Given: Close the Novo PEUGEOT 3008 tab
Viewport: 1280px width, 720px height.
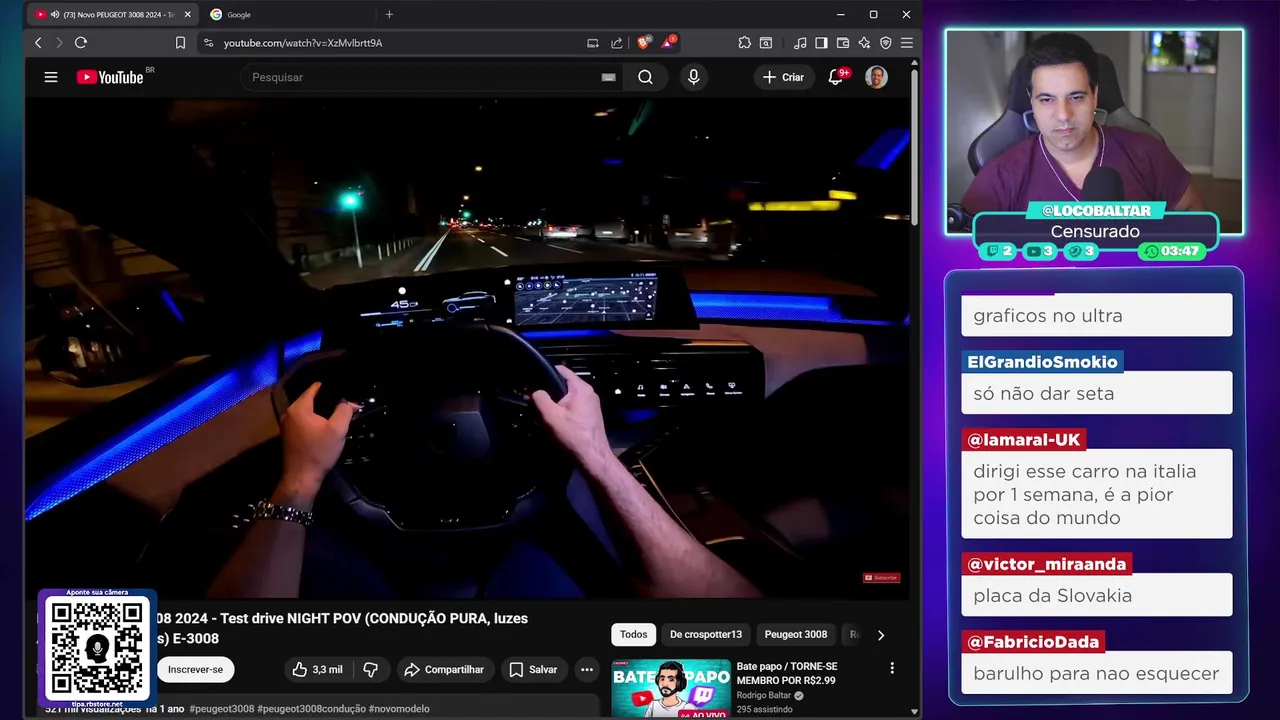Looking at the screenshot, I should pos(187,15).
